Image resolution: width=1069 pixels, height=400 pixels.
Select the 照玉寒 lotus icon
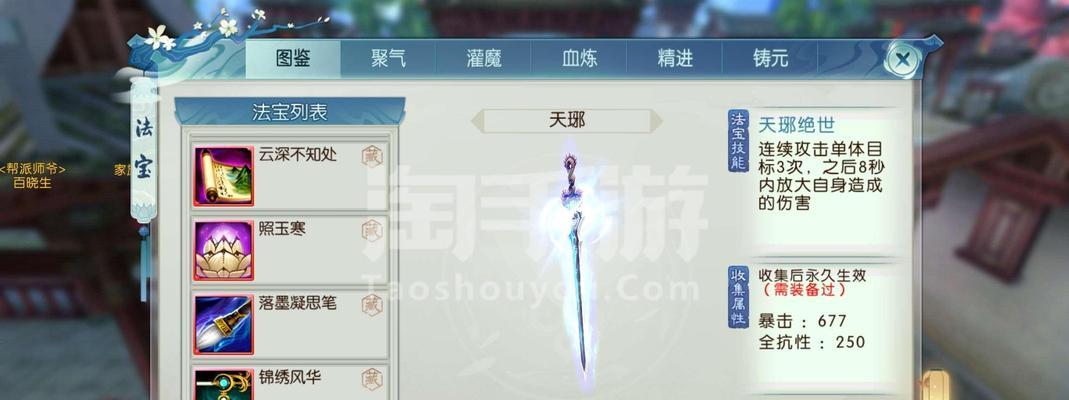pos(224,250)
